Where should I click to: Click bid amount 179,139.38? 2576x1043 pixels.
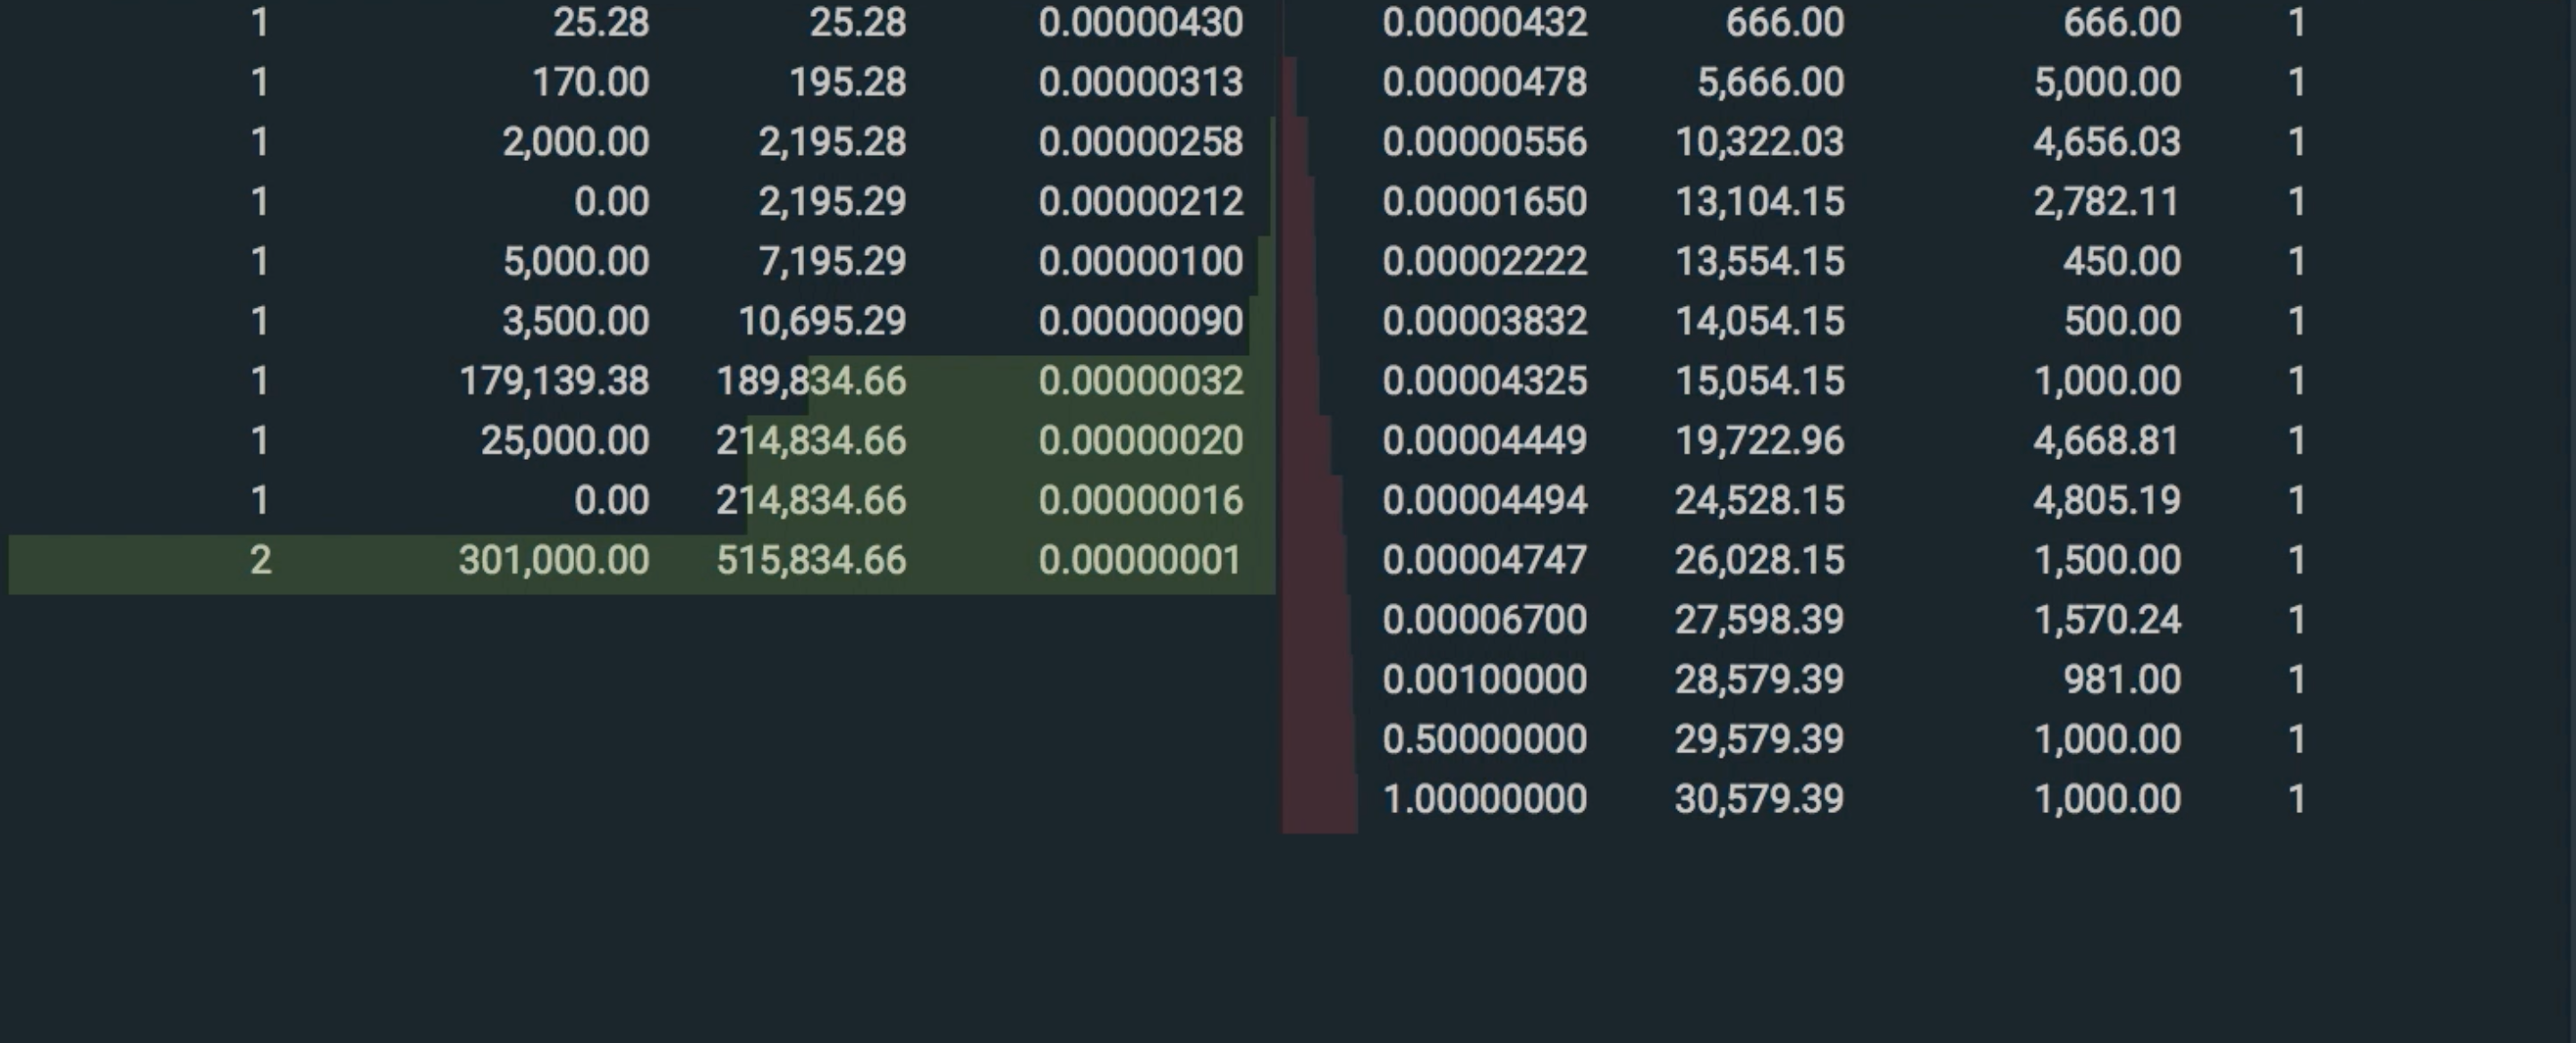[x=554, y=381]
